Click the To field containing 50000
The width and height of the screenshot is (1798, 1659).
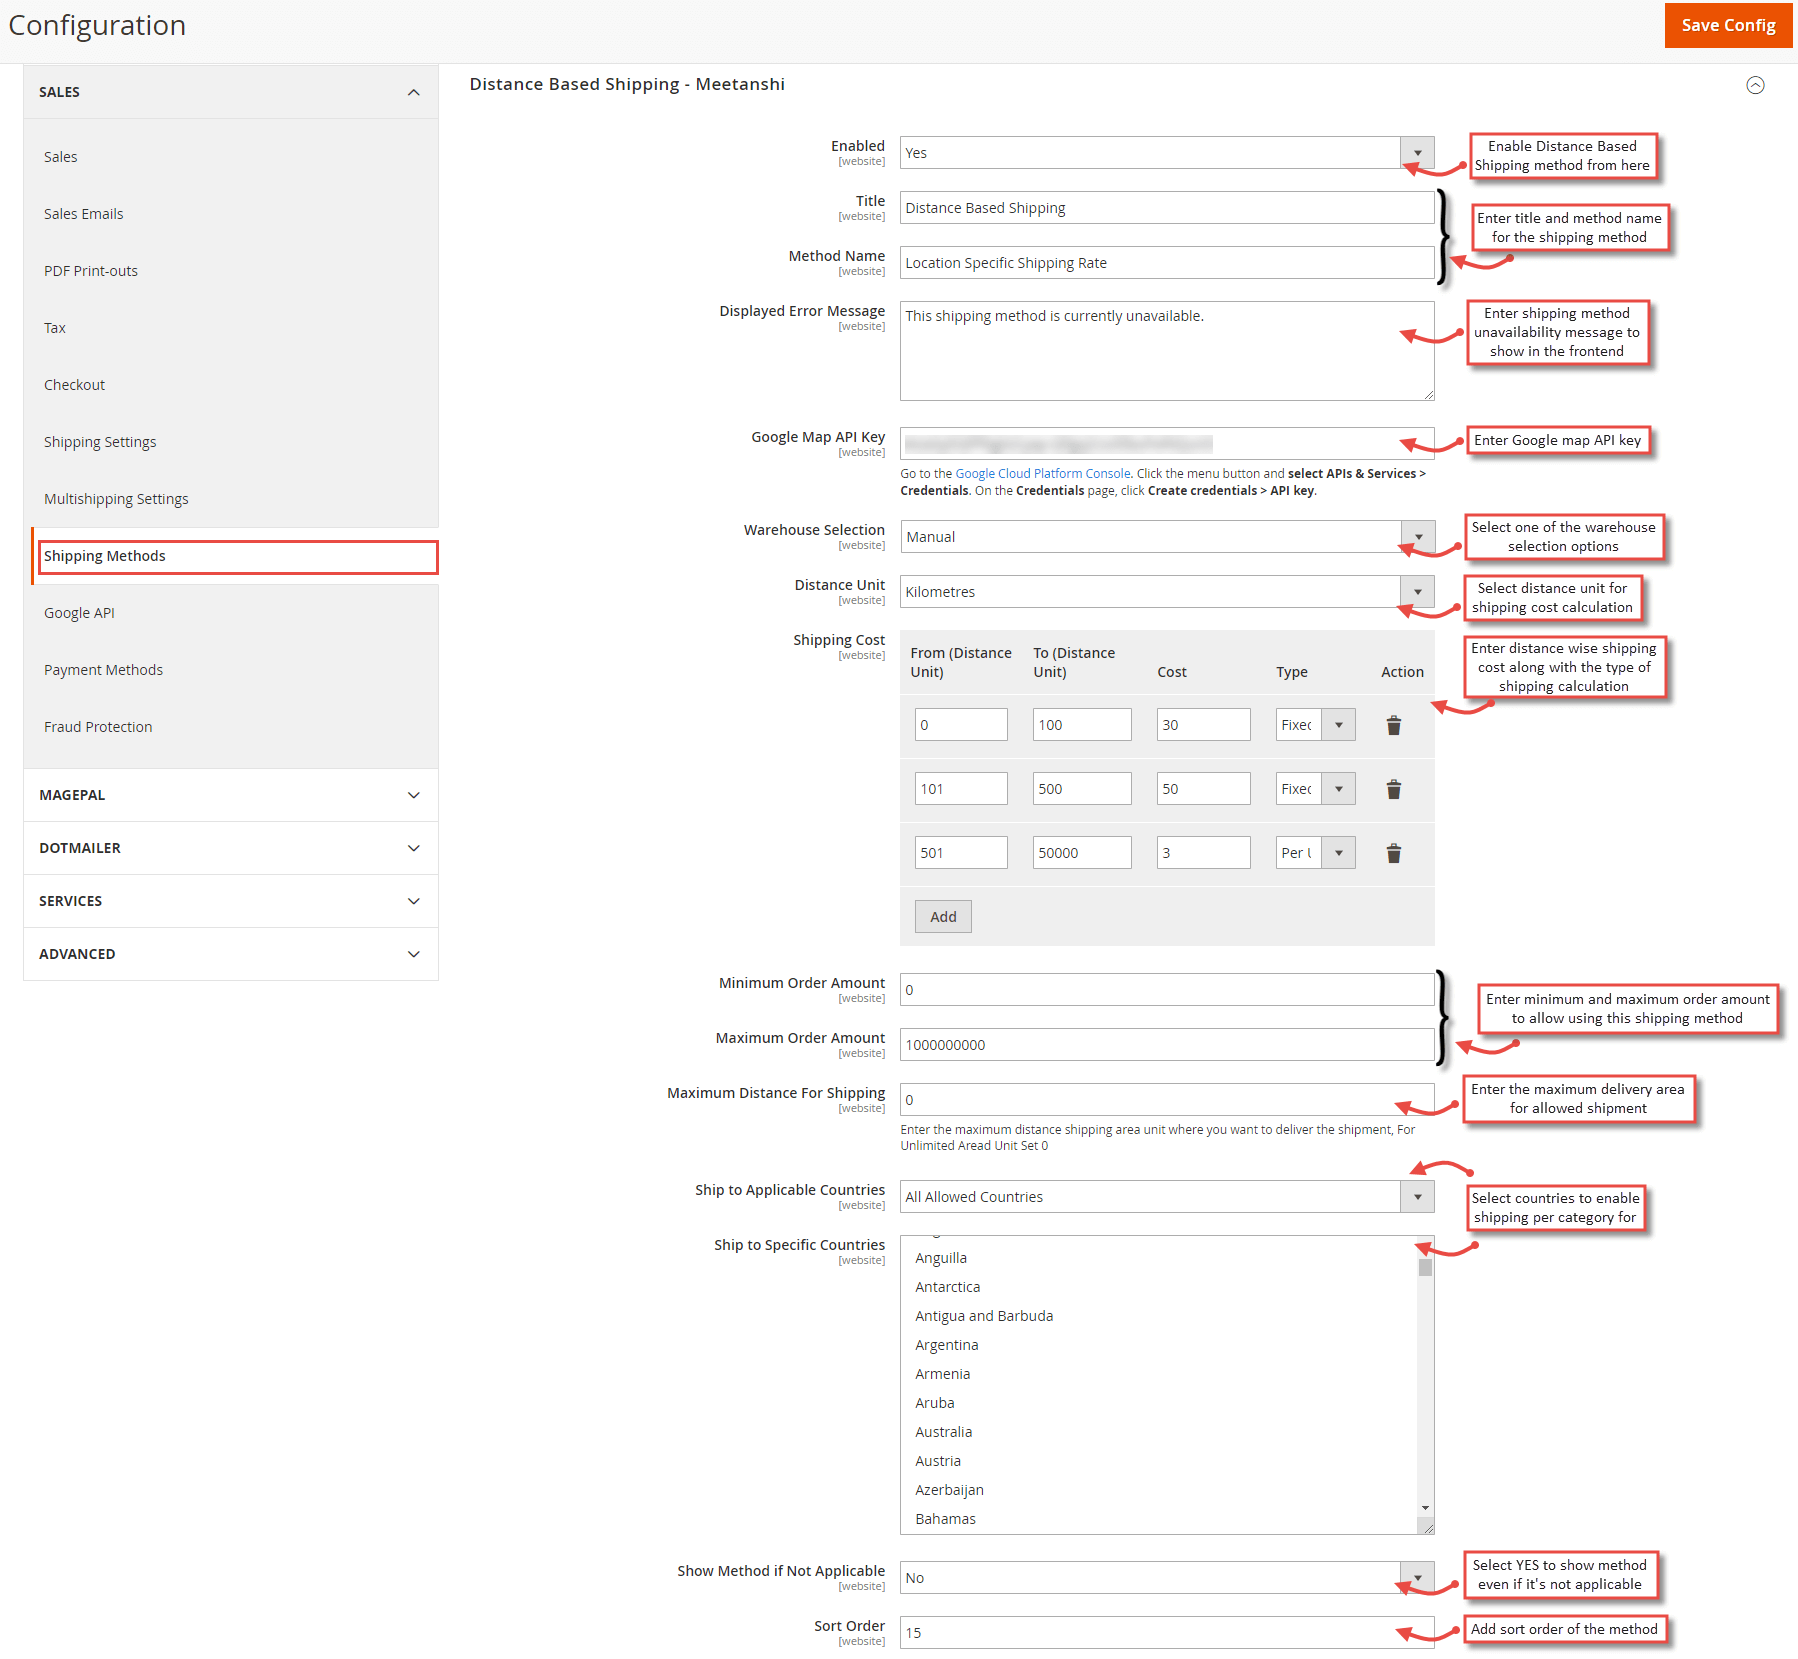click(1082, 853)
